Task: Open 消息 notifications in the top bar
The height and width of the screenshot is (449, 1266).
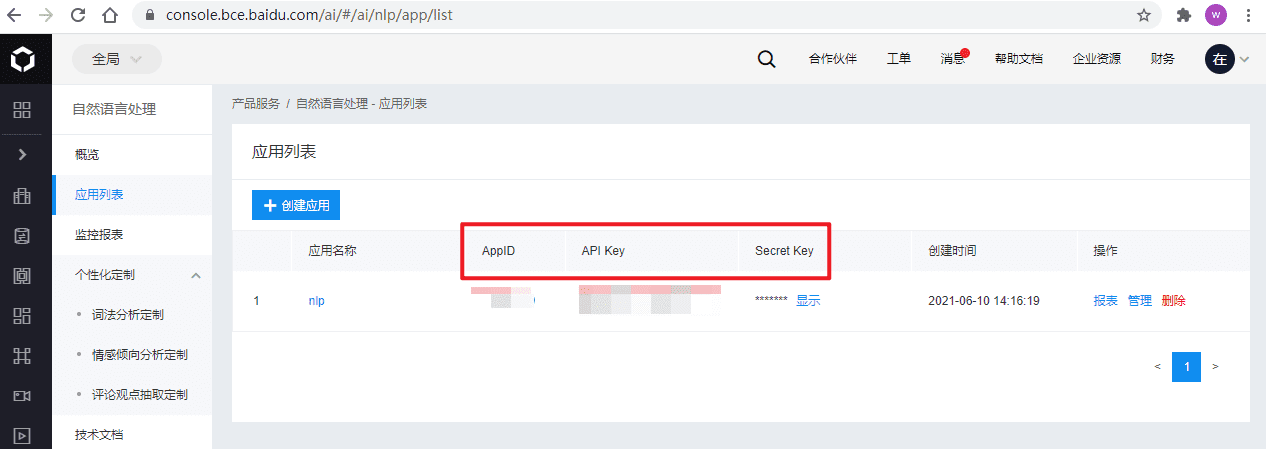Action: pos(953,59)
